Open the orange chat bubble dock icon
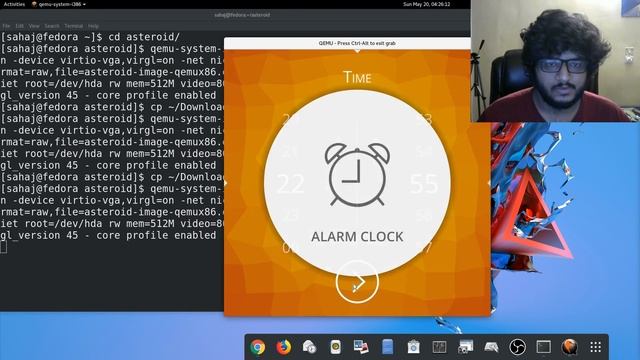This screenshot has width=640, height=360. point(569,347)
